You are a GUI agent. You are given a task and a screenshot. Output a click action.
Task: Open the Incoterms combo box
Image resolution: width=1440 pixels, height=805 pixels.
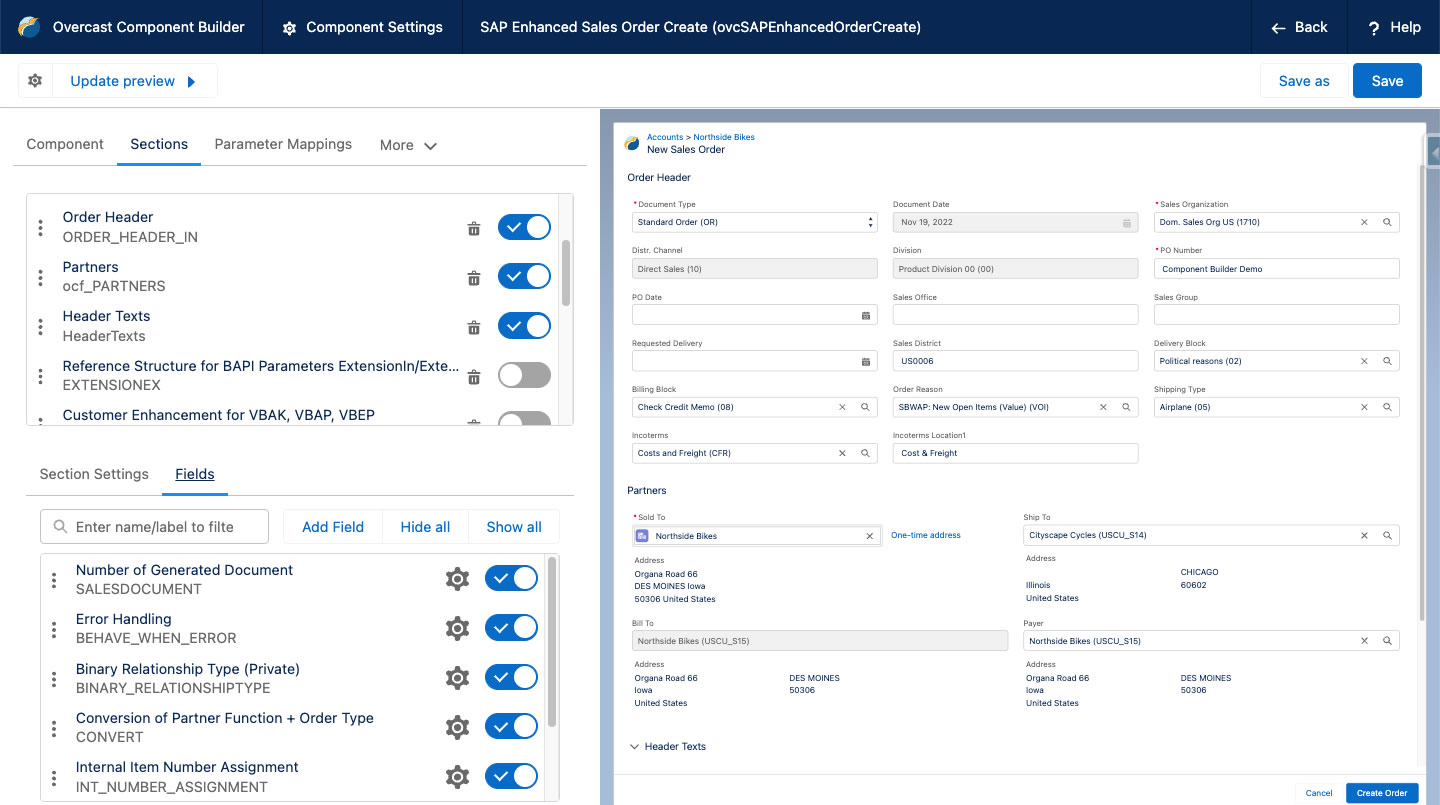pyautogui.click(x=755, y=453)
